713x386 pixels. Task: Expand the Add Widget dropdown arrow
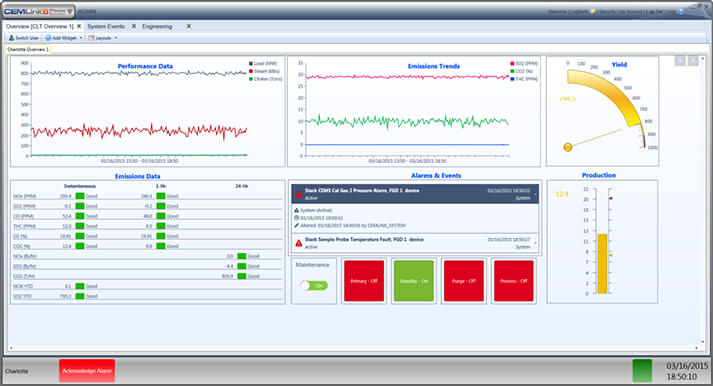(x=81, y=38)
